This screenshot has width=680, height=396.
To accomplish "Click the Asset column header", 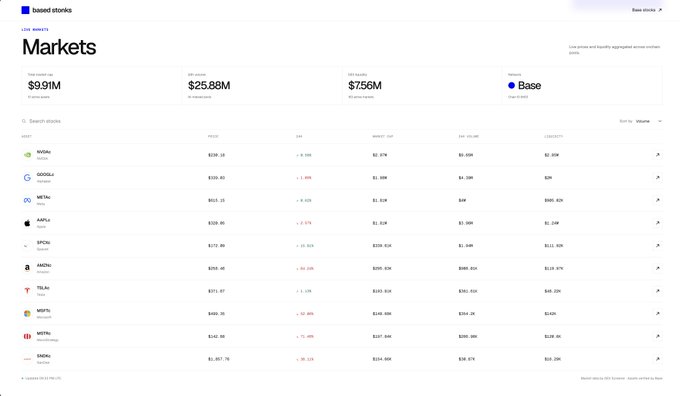I will click(x=26, y=136).
